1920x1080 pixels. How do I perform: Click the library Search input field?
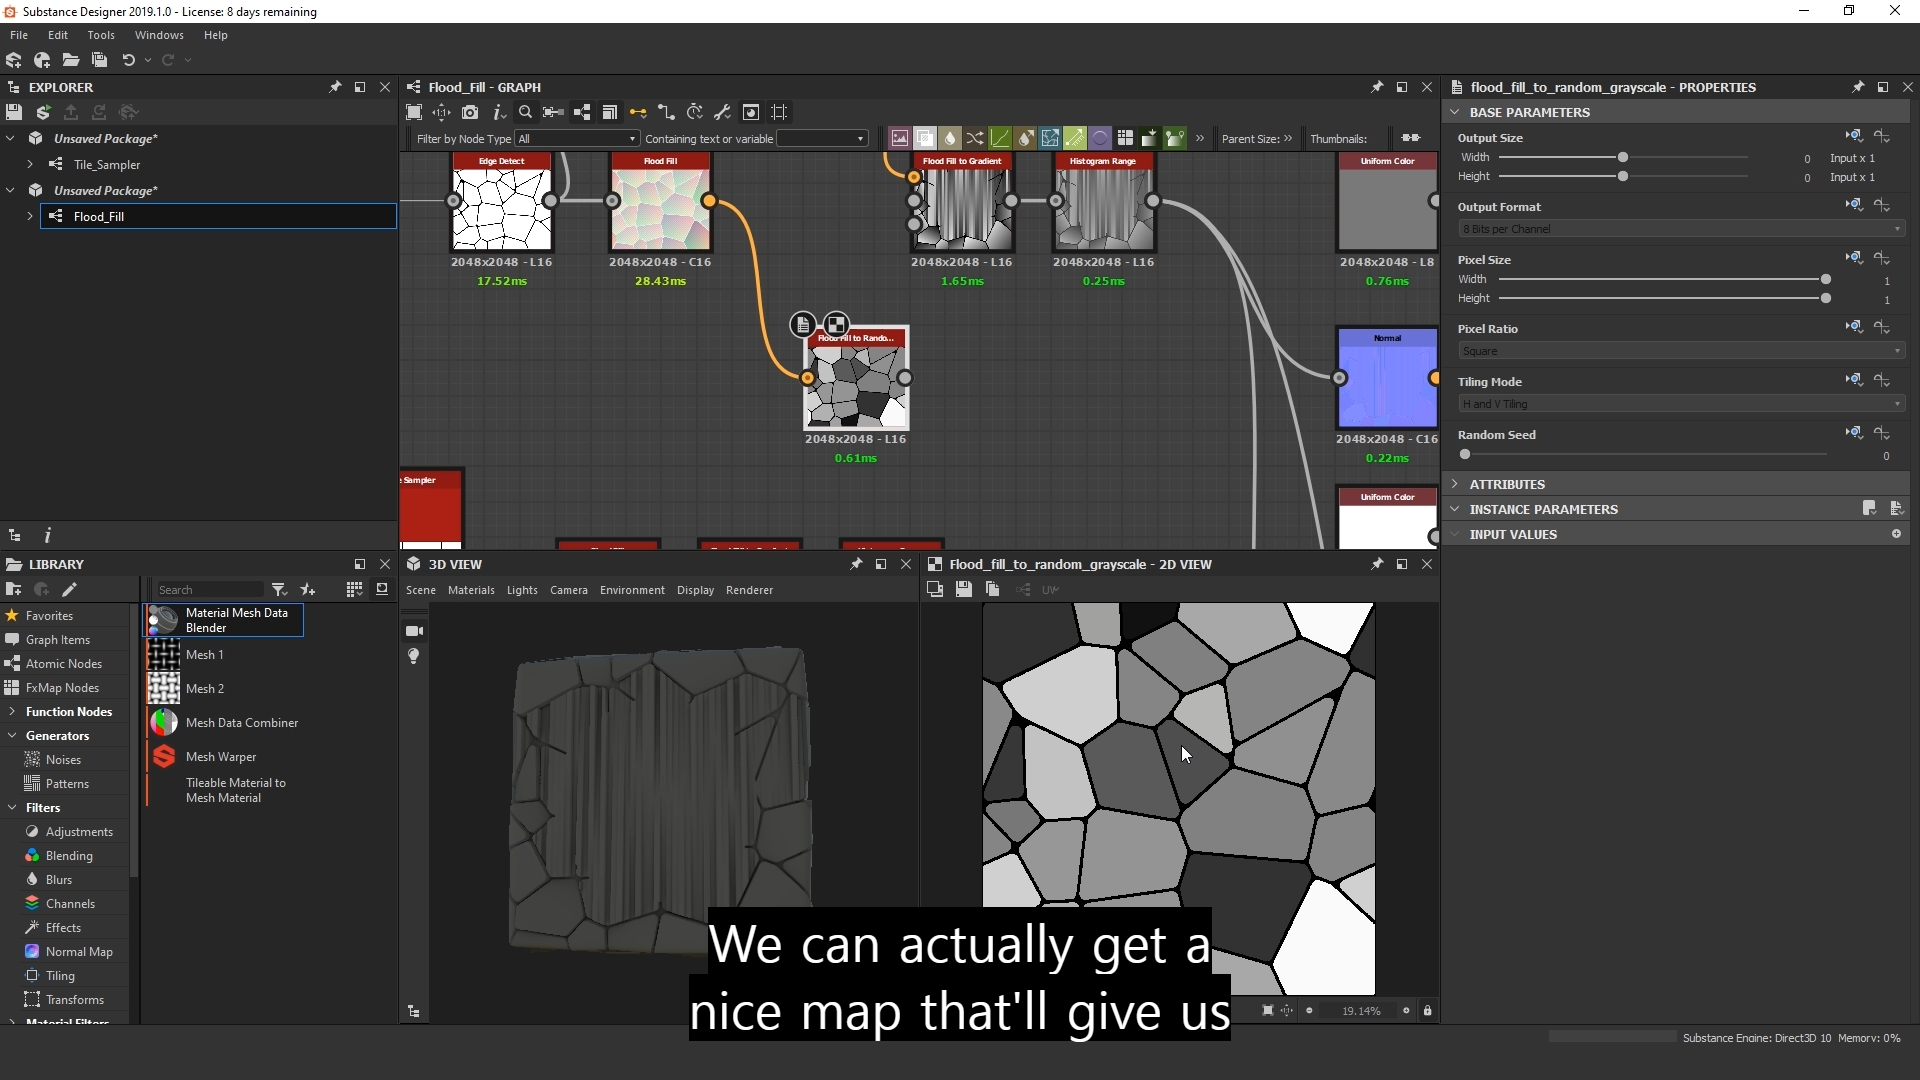[x=210, y=590]
